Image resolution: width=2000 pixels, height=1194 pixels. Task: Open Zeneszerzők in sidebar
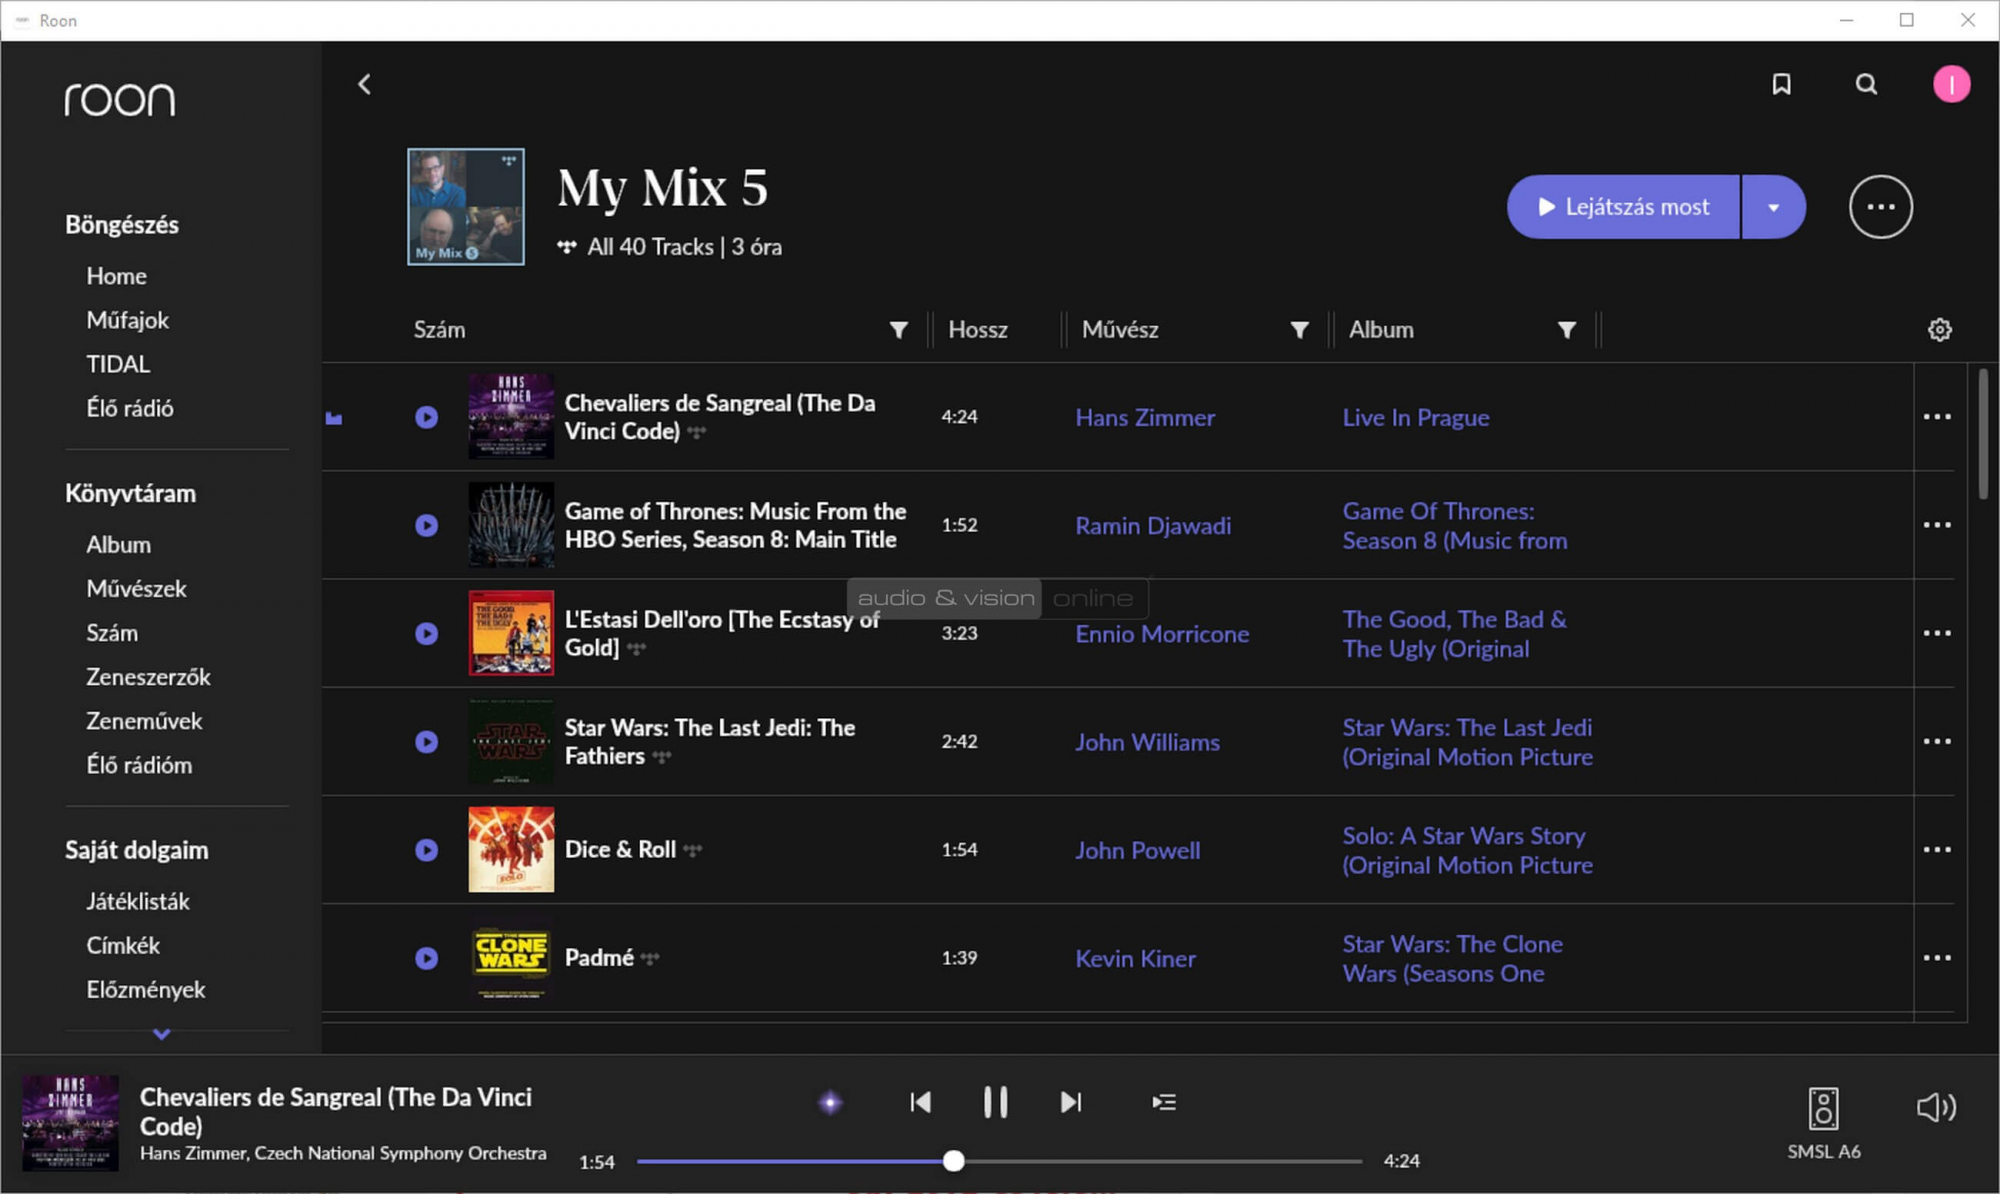(x=148, y=677)
